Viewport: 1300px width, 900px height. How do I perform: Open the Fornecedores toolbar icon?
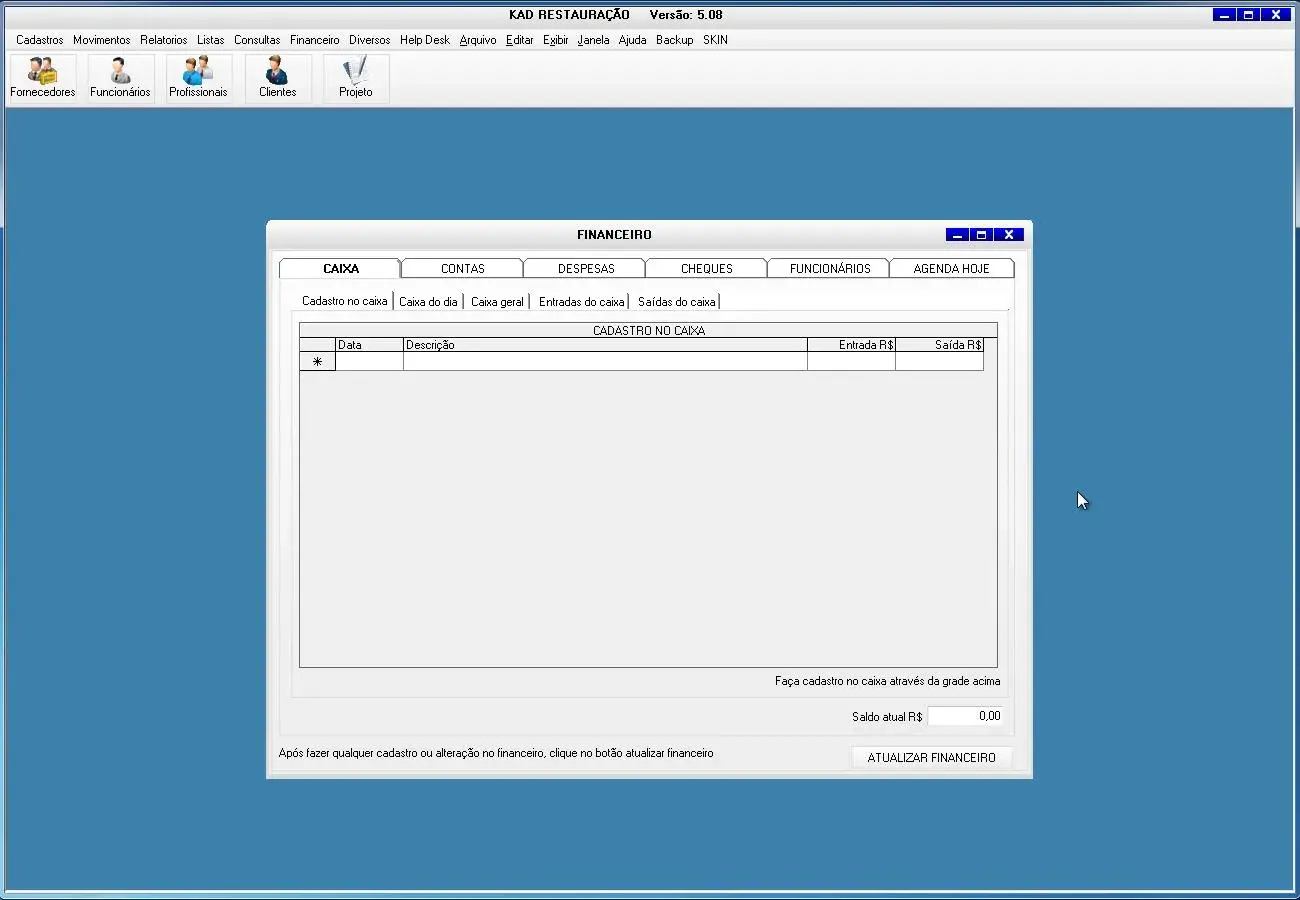pyautogui.click(x=43, y=78)
